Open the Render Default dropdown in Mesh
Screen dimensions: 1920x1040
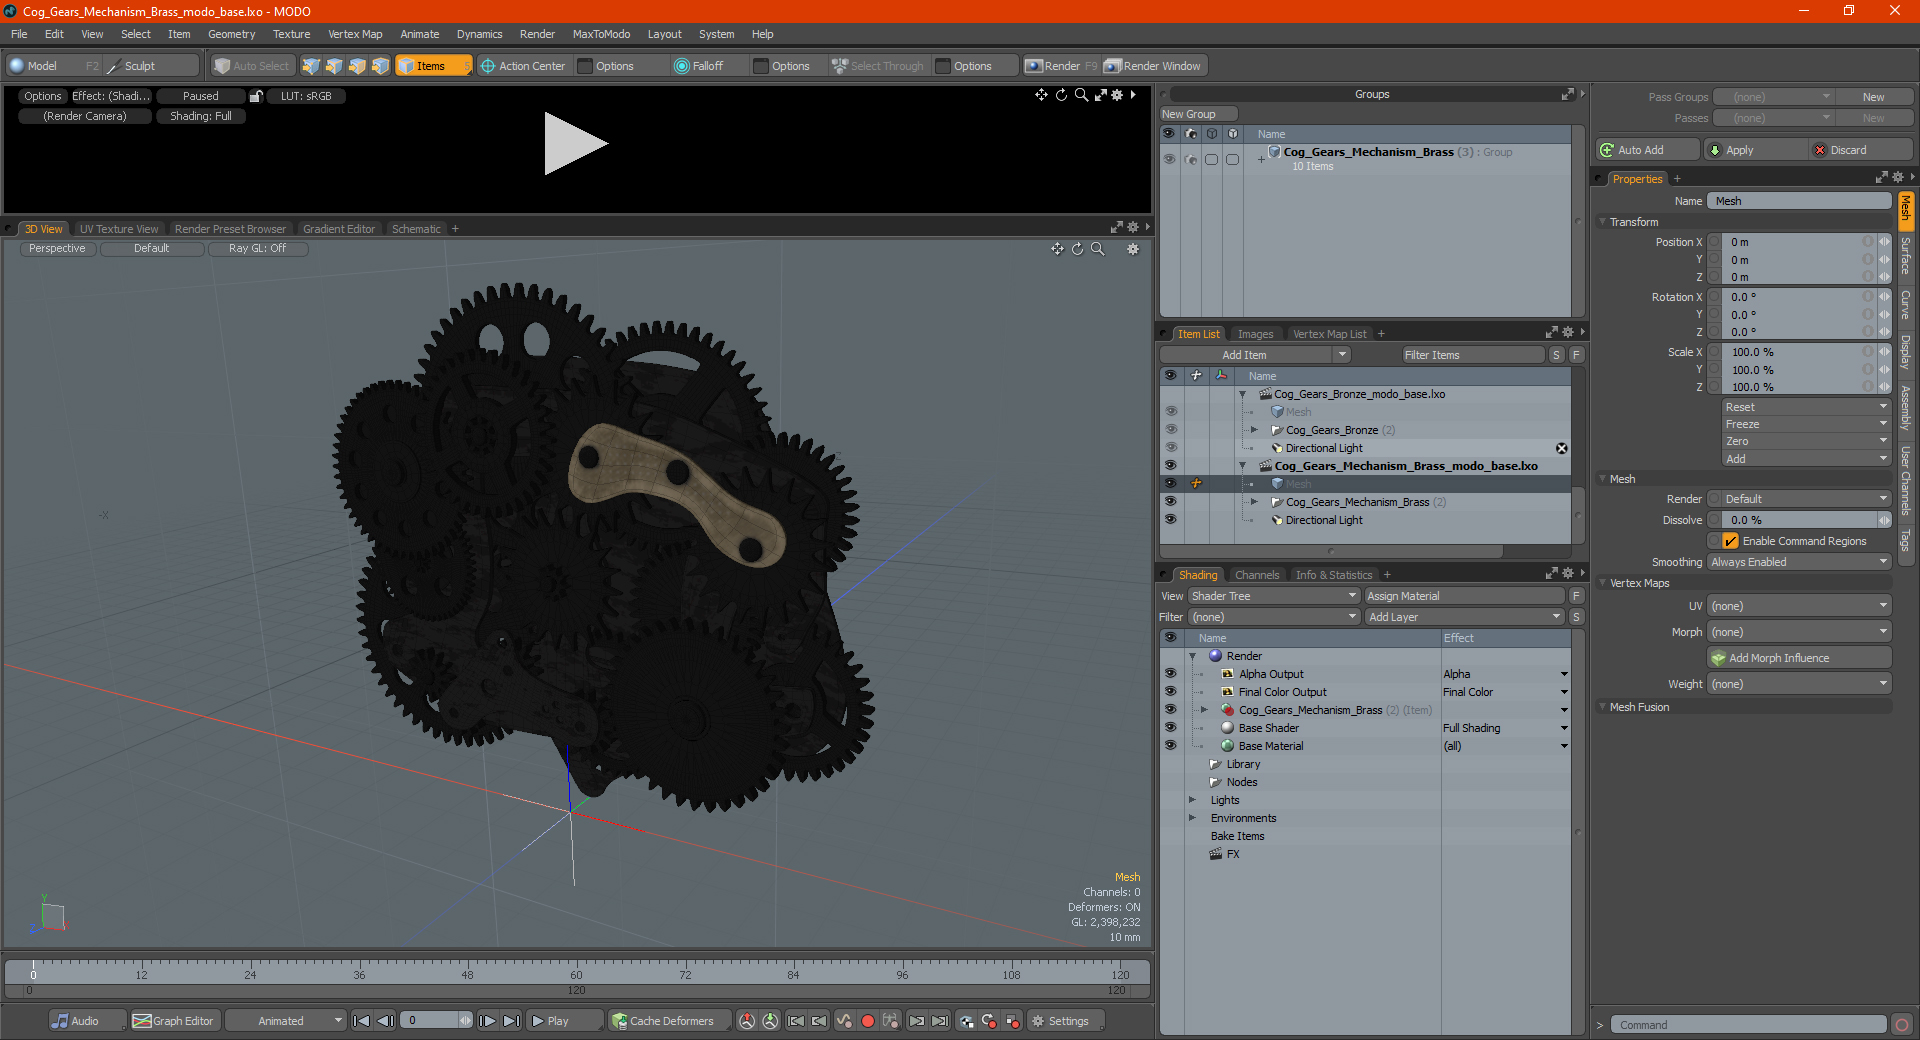(x=1806, y=499)
